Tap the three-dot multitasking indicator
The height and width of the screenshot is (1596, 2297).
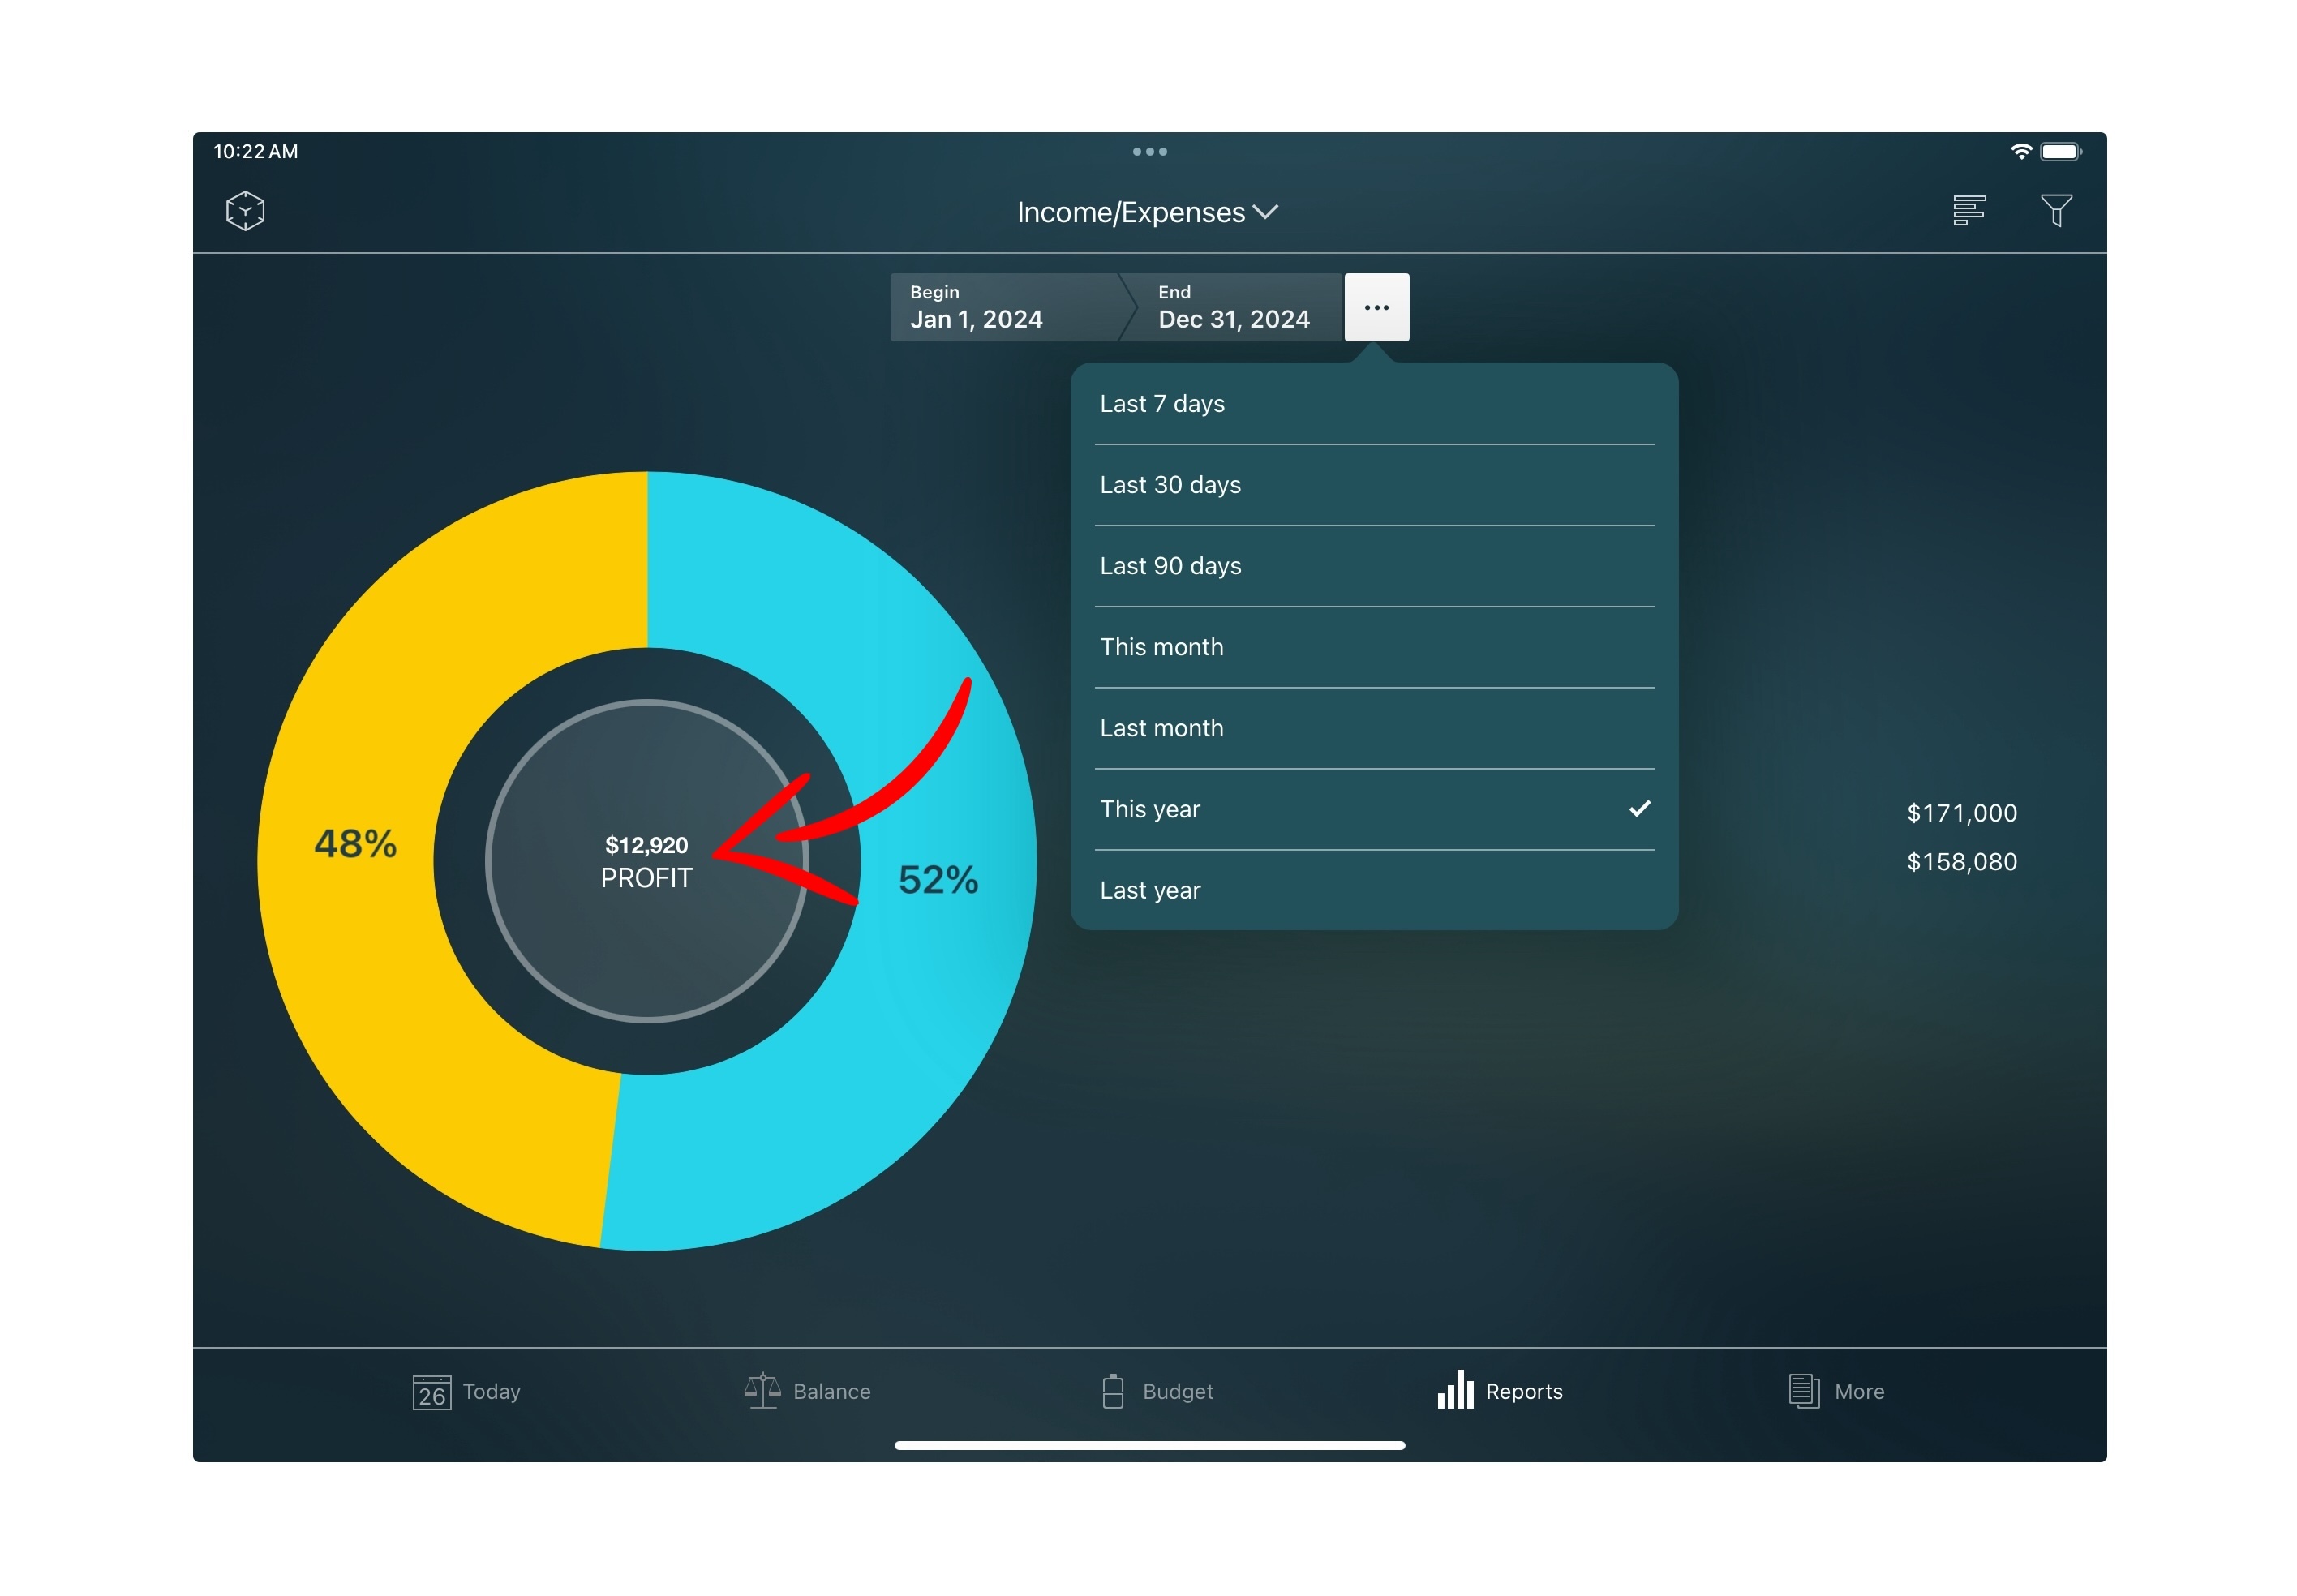pos(1149,152)
